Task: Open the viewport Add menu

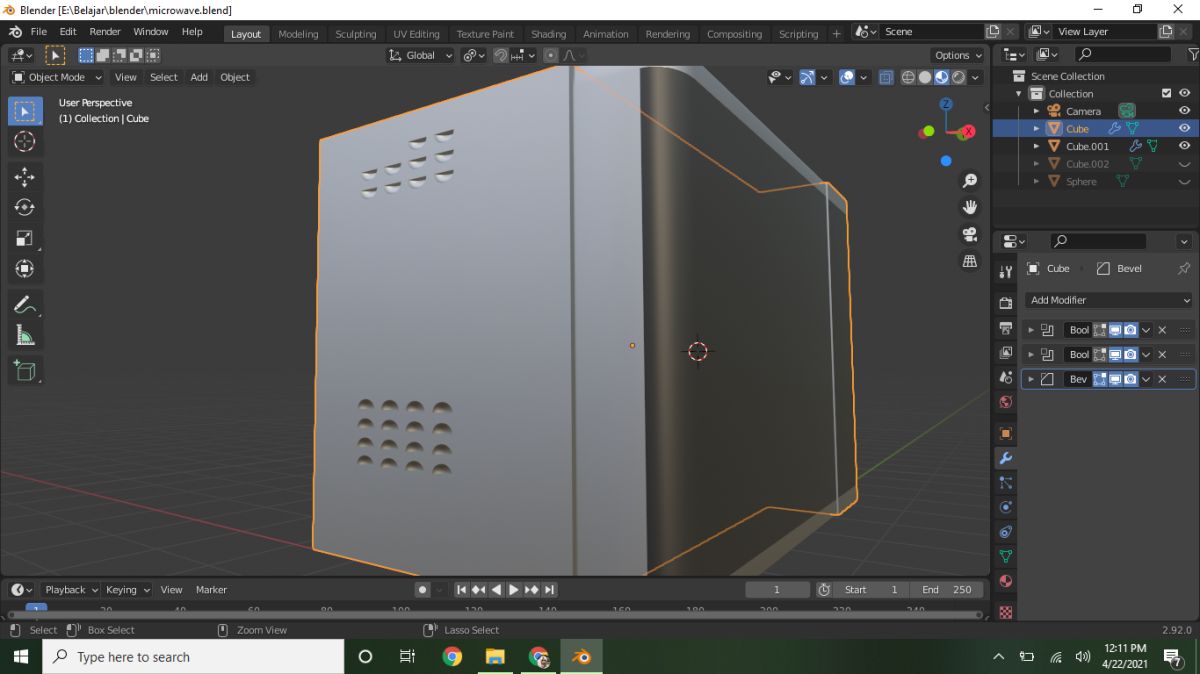Action: (199, 77)
